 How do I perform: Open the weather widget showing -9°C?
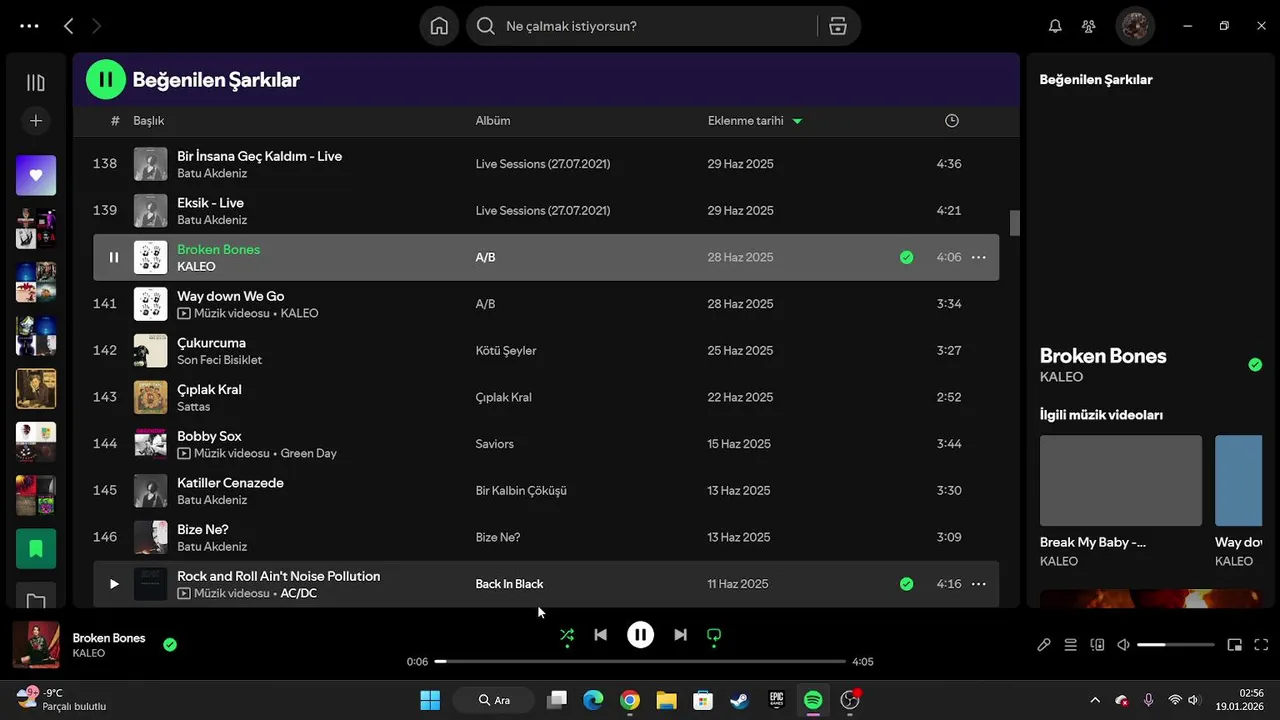click(60, 699)
